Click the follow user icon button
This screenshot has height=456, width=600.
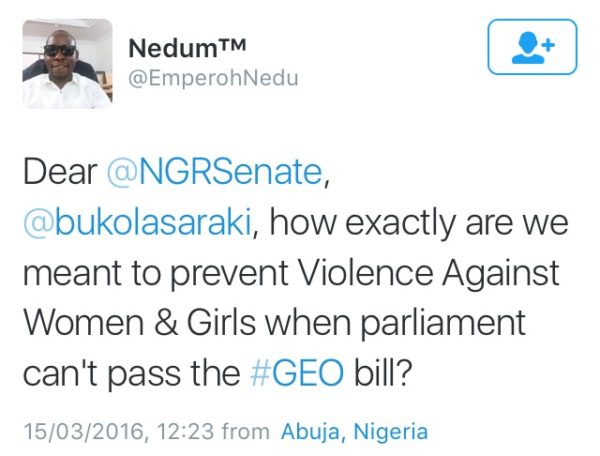(532, 47)
